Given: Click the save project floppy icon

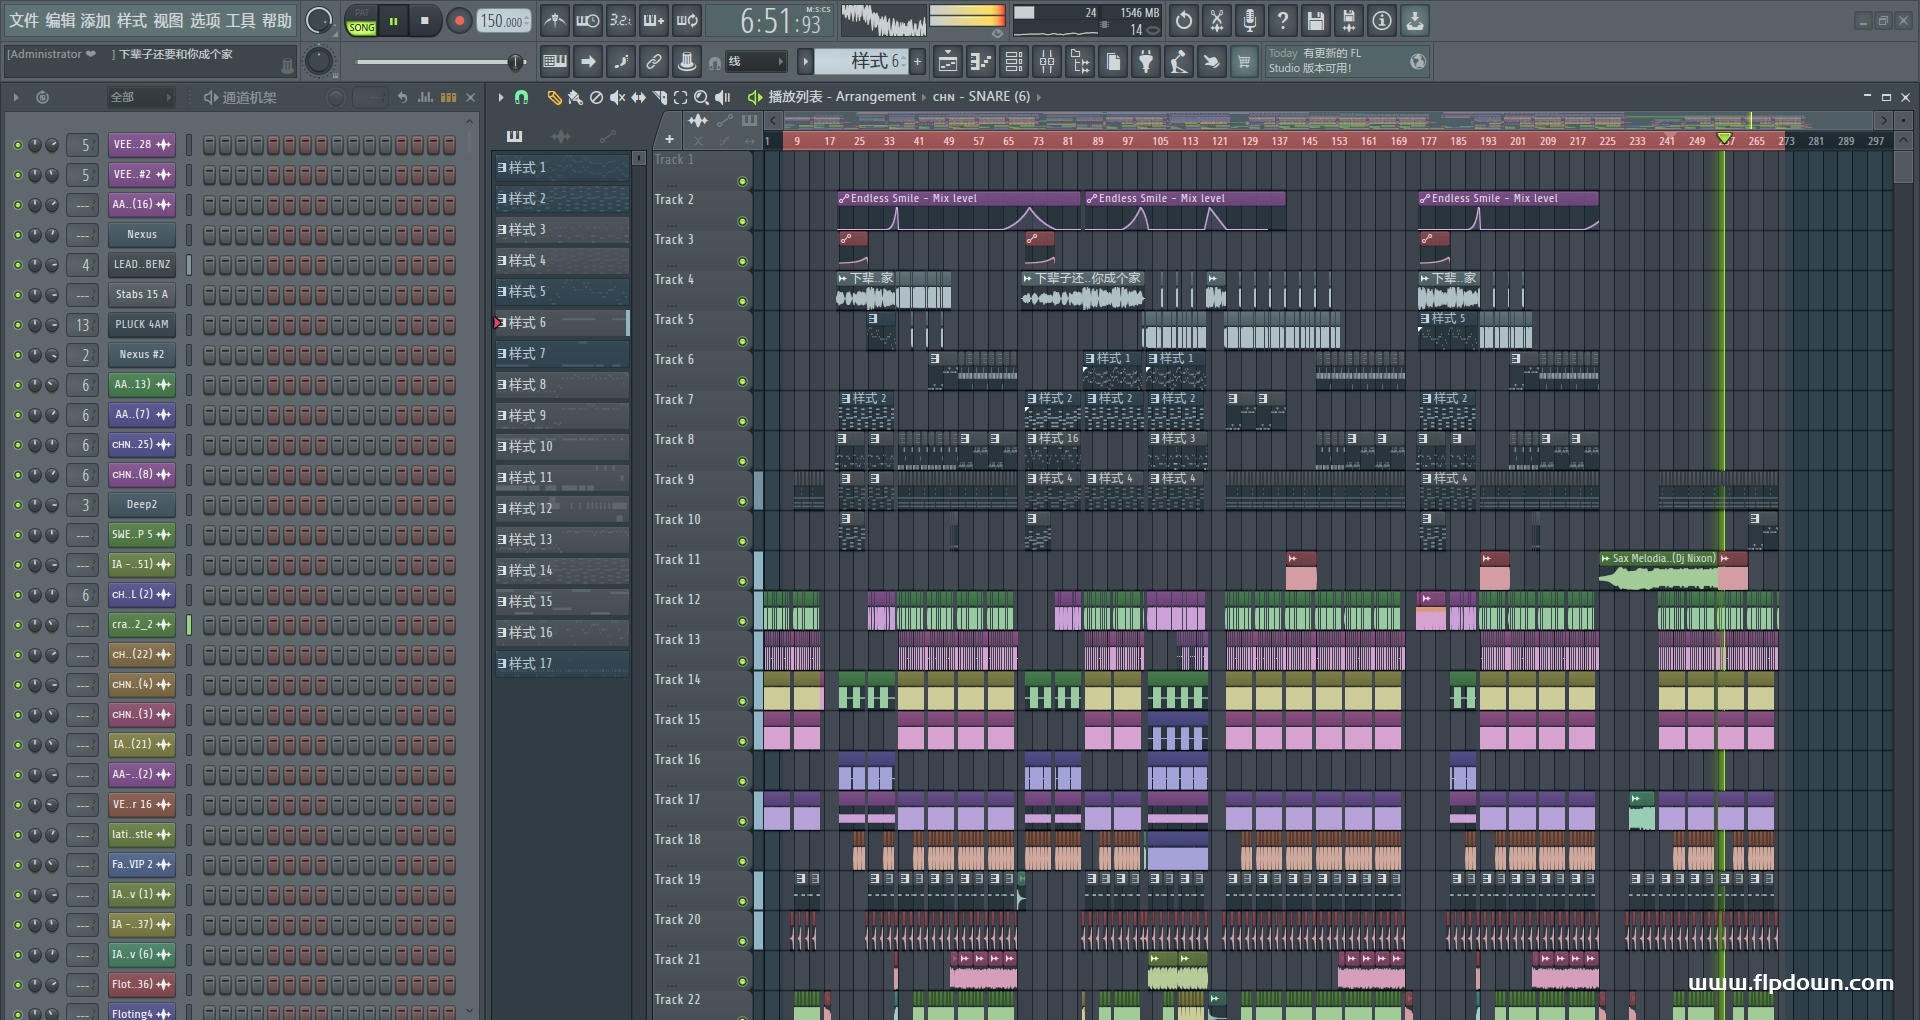Looking at the screenshot, I should [x=1315, y=21].
